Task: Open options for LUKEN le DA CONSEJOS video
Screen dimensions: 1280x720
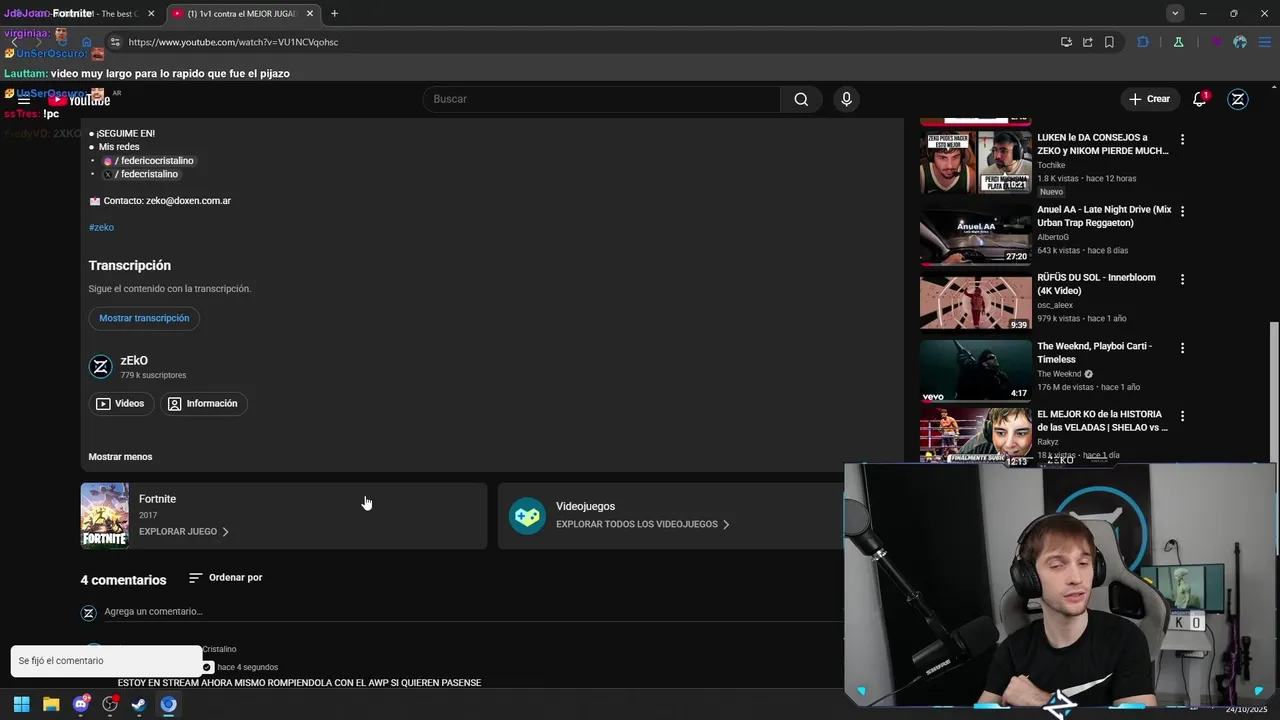Action: point(1182,140)
